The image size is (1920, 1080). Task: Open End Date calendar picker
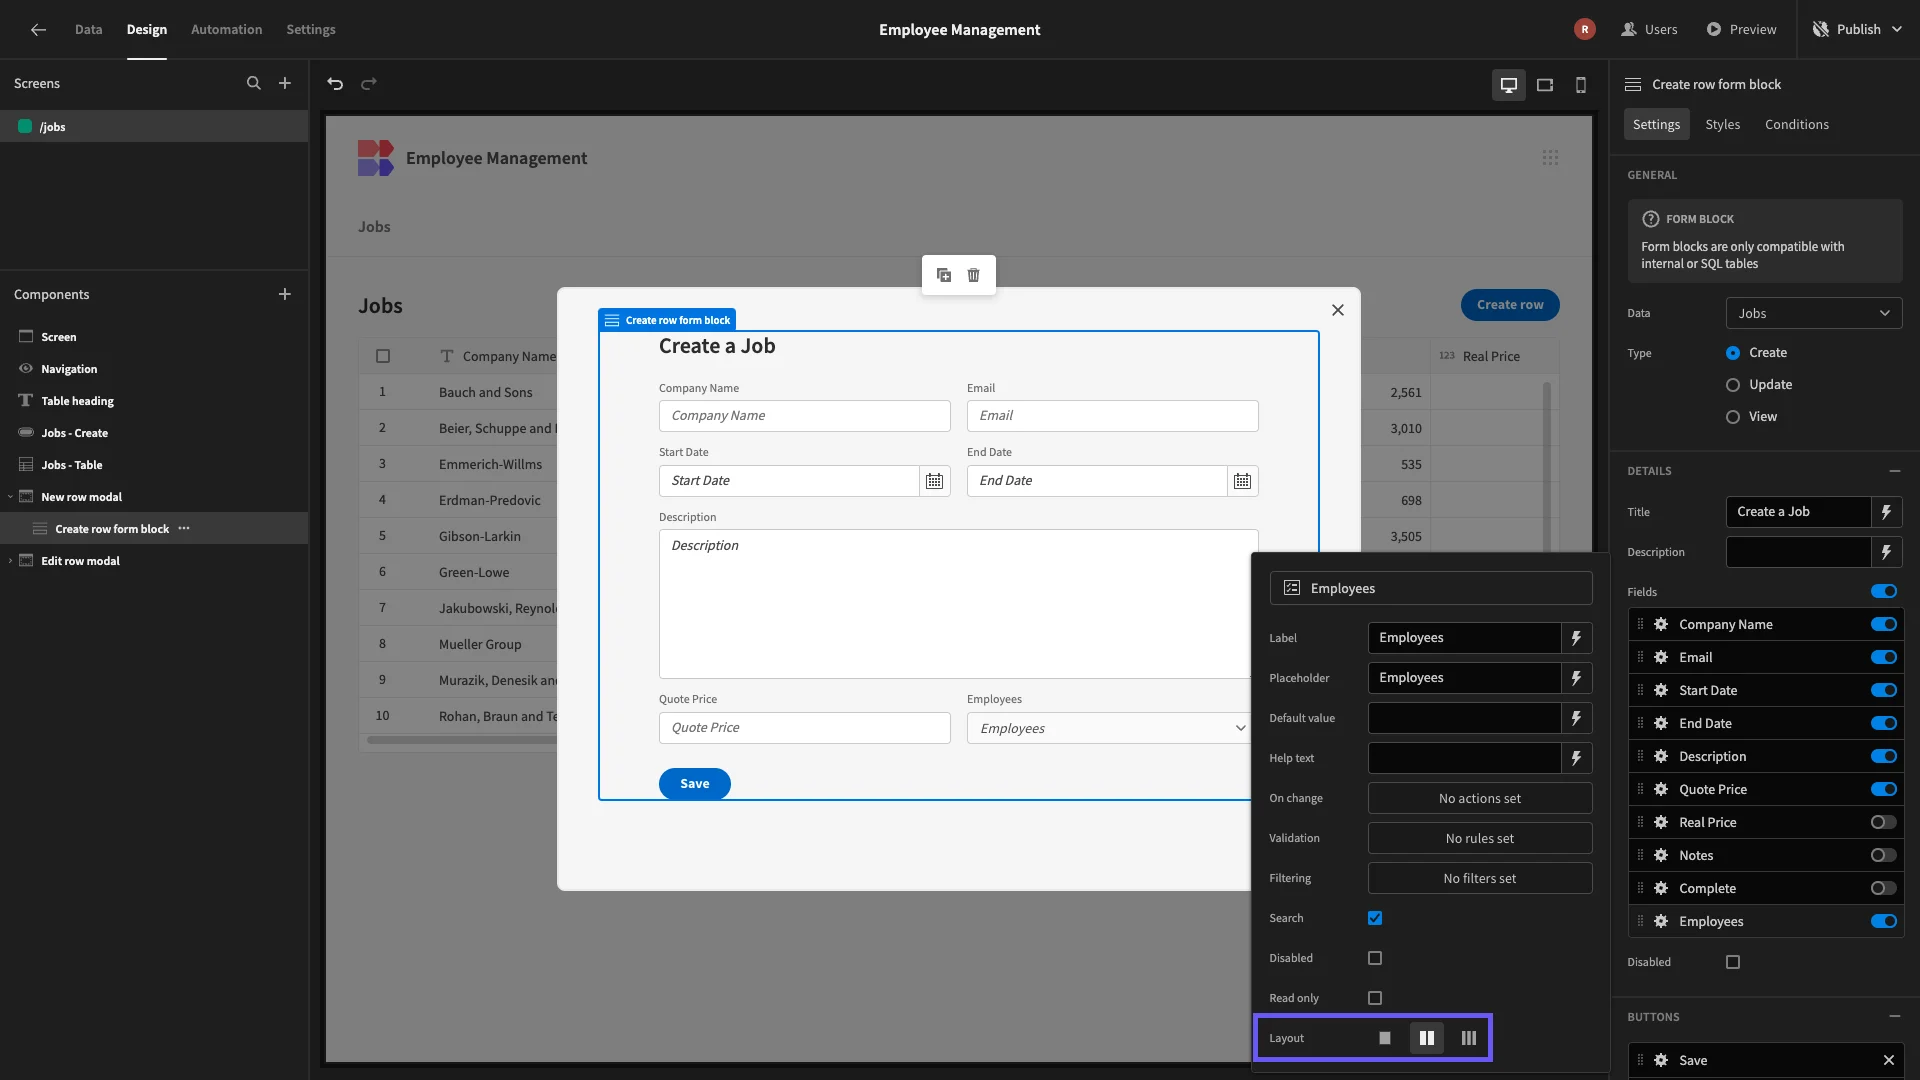pyautogui.click(x=1242, y=481)
